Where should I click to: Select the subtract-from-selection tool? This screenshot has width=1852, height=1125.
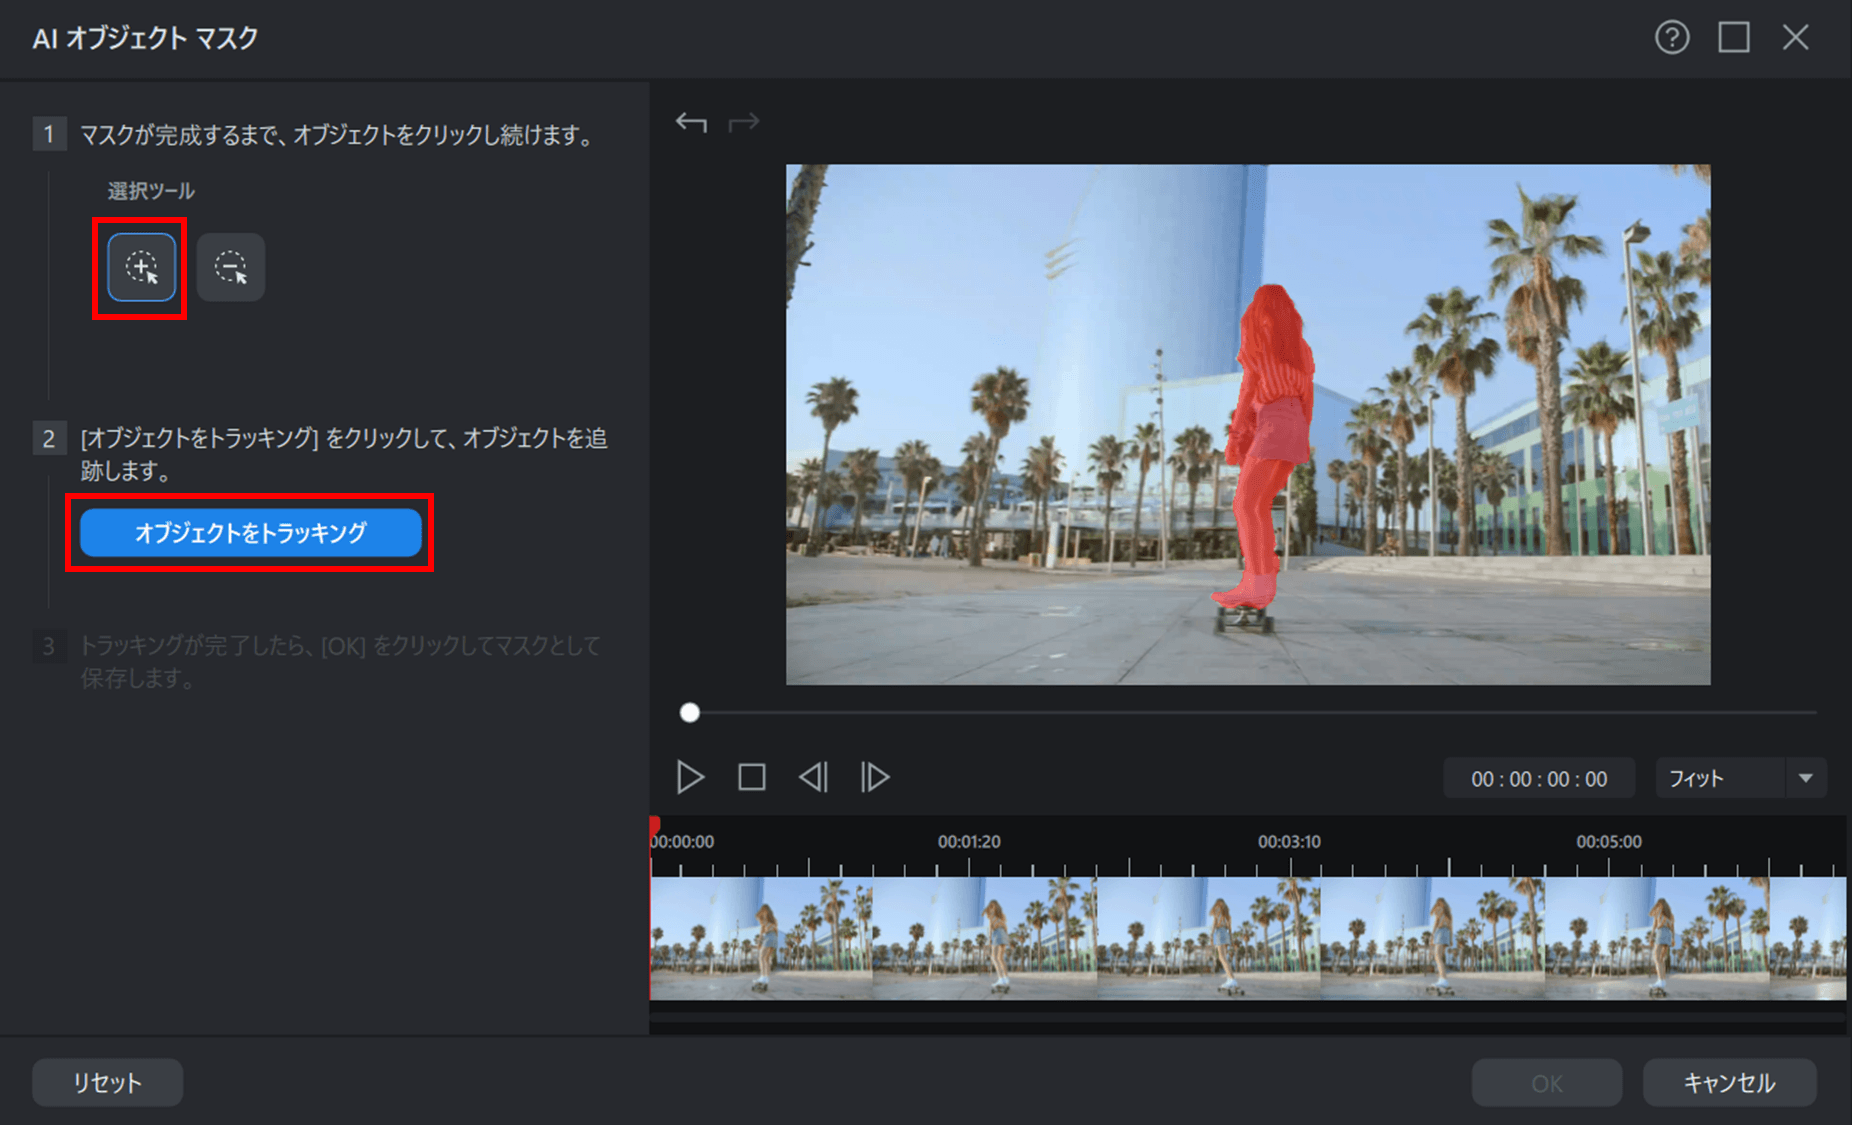pyautogui.click(x=231, y=268)
